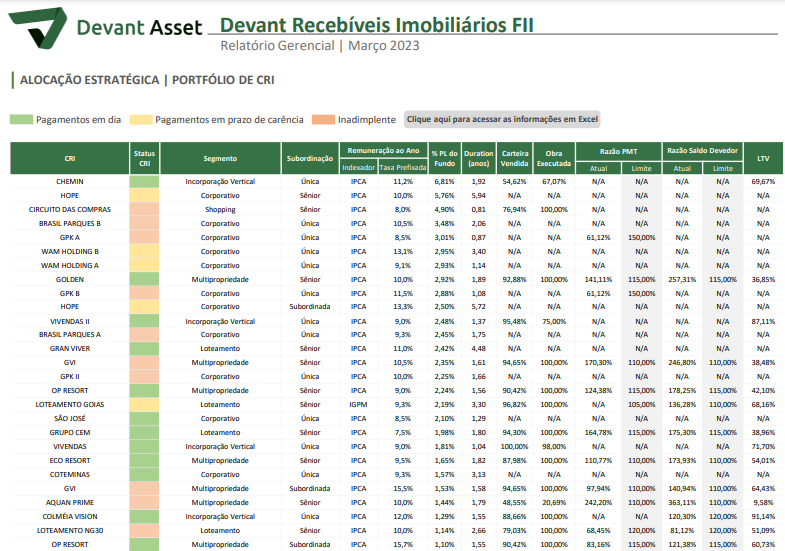Click the green 'Pagamentos em dia' legend swatch
This screenshot has height=551, width=785.
point(21,119)
